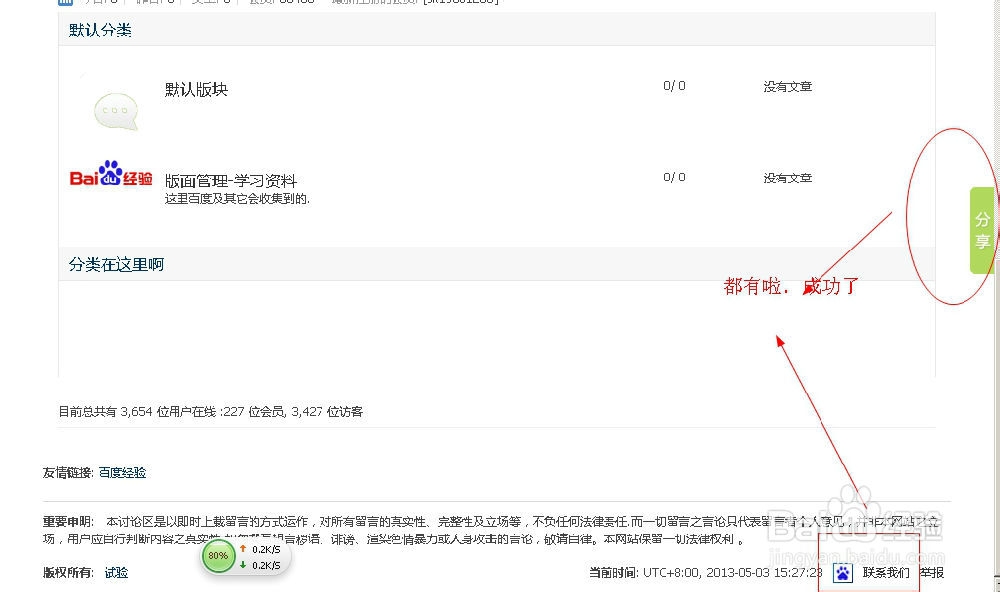
Task: Open the 版面管理-学习资料 board link
Action: [233, 179]
